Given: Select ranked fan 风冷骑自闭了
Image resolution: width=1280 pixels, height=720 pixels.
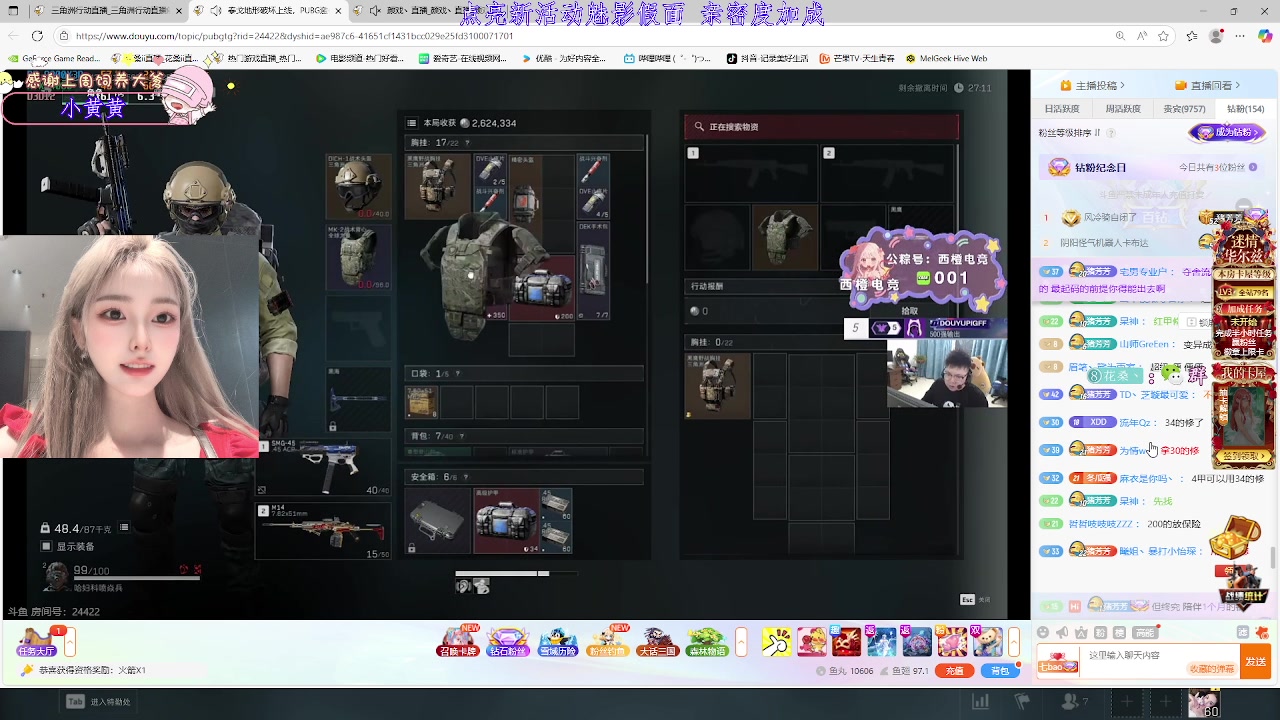Looking at the screenshot, I should pos(1110,218).
